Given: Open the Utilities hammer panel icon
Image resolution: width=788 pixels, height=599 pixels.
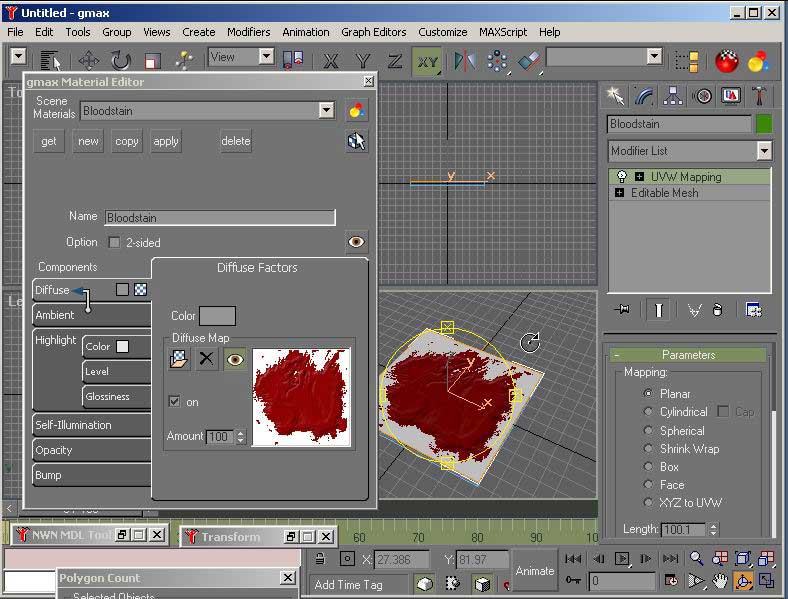Looking at the screenshot, I should pos(759,96).
